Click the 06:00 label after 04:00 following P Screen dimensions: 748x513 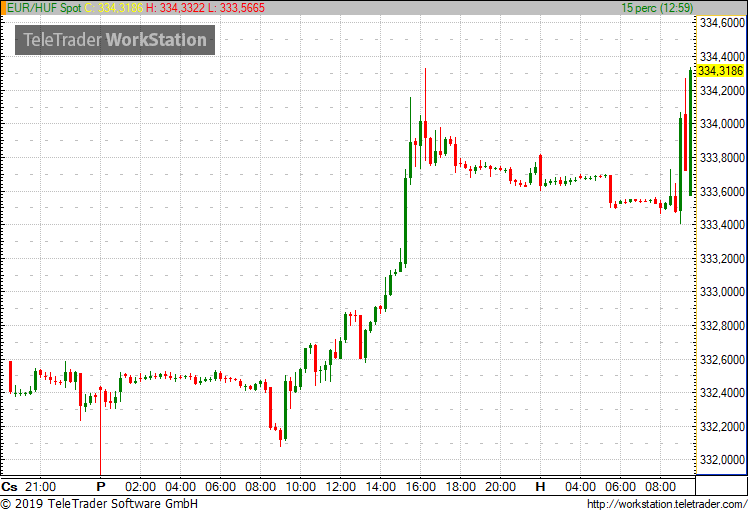click(x=220, y=487)
